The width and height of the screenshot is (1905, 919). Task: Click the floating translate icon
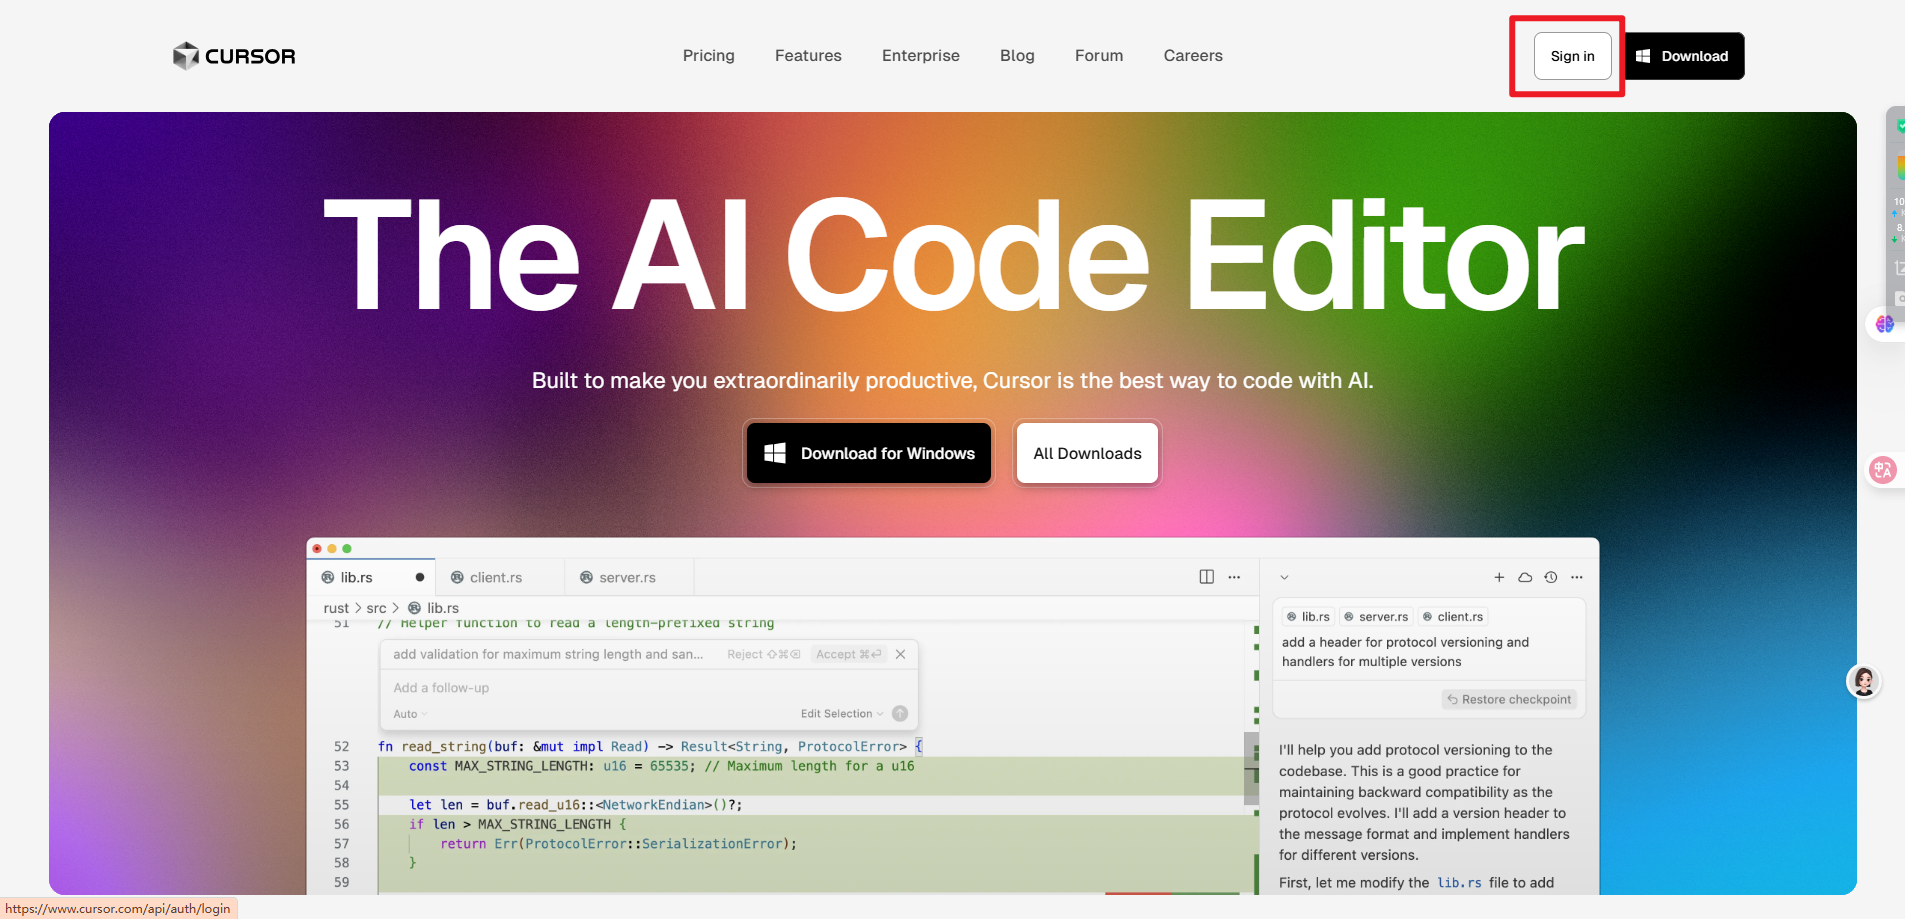pos(1883,469)
